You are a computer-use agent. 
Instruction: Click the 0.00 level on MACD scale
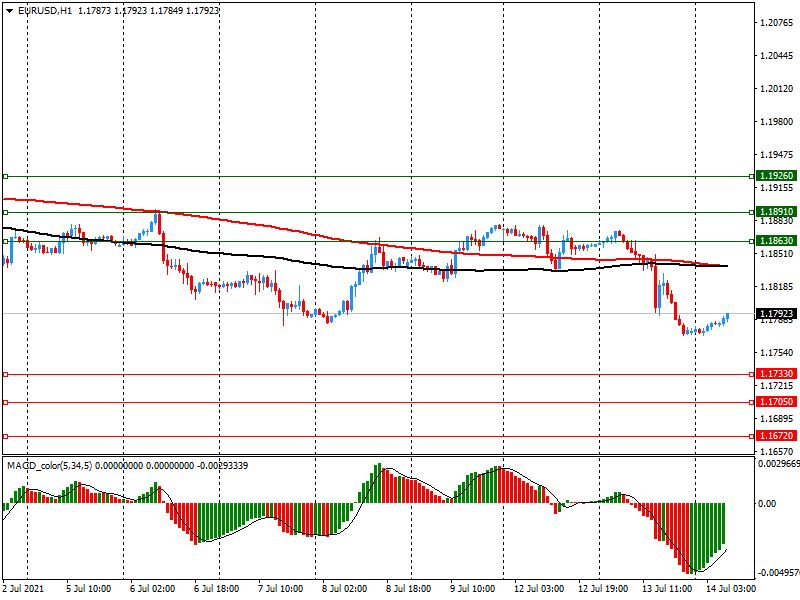pos(768,504)
